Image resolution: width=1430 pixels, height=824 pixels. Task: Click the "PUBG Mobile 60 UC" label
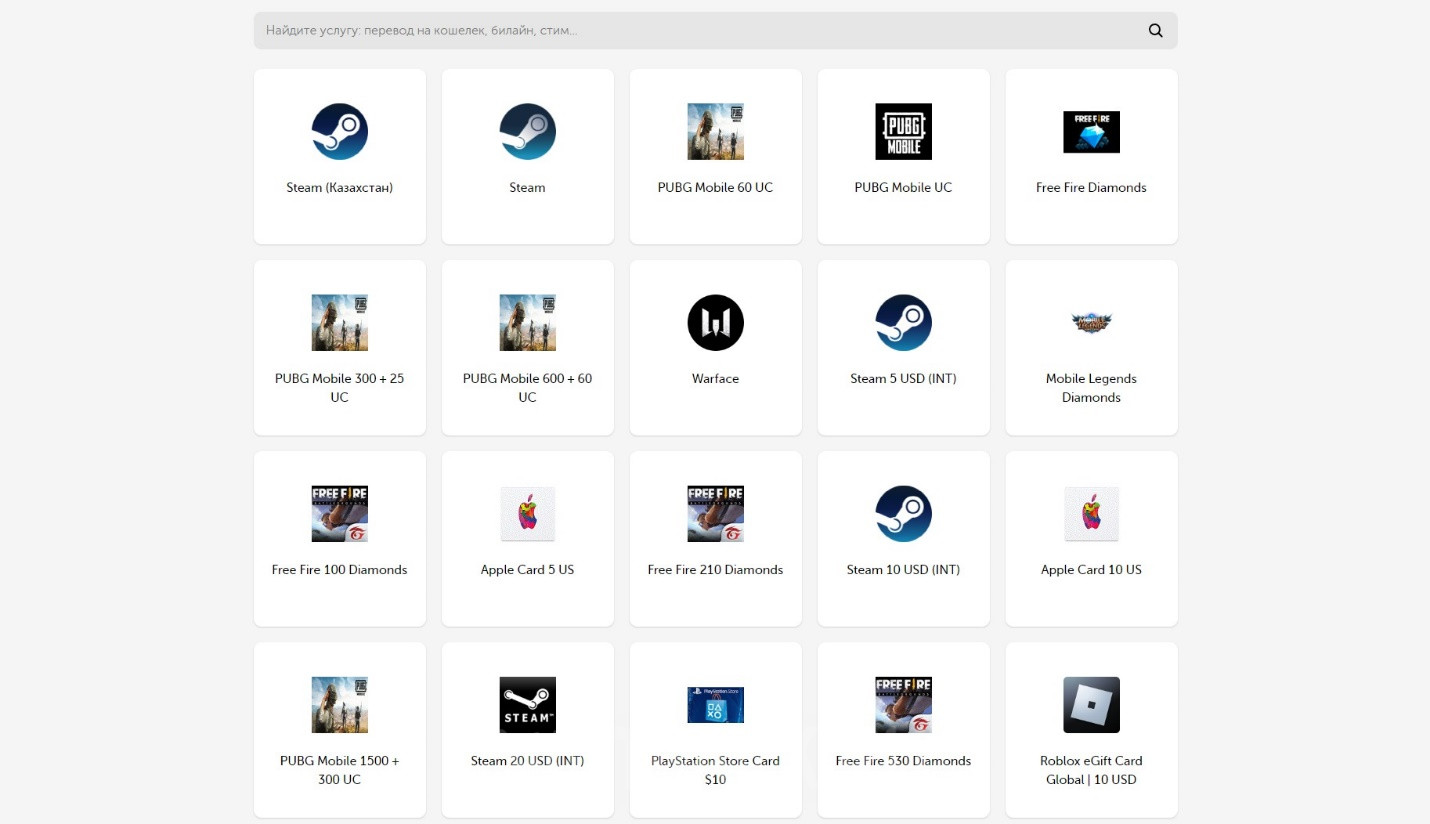coord(716,188)
